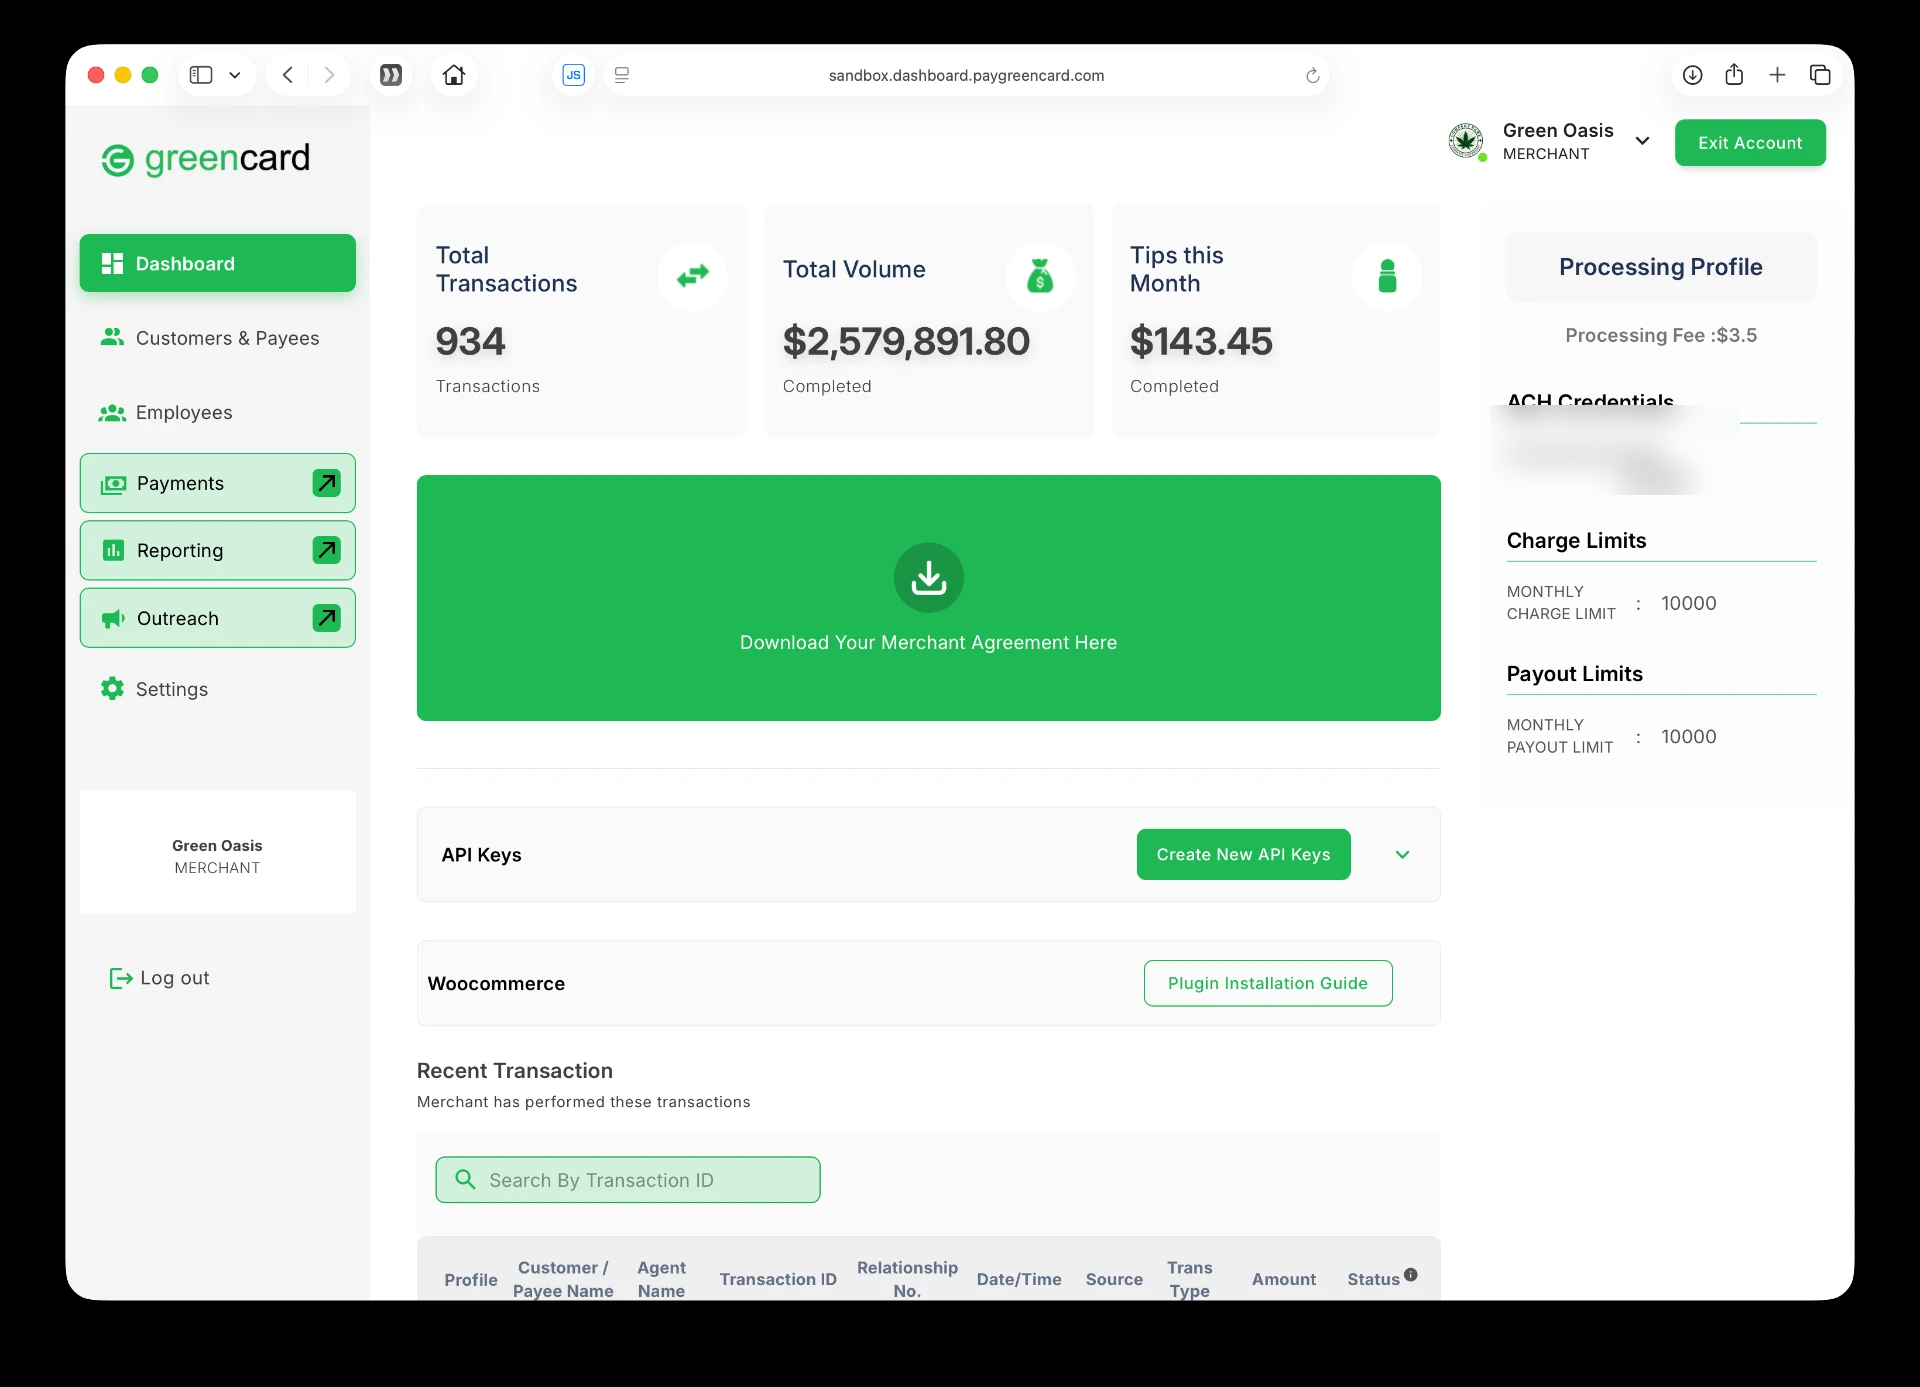The height and width of the screenshot is (1387, 1920).
Task: Click the Total Volume money bag icon
Action: (x=1040, y=275)
